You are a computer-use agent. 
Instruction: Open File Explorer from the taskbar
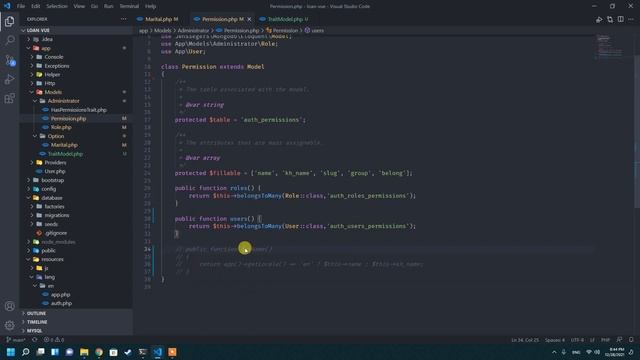pyautogui.click(x=84, y=352)
